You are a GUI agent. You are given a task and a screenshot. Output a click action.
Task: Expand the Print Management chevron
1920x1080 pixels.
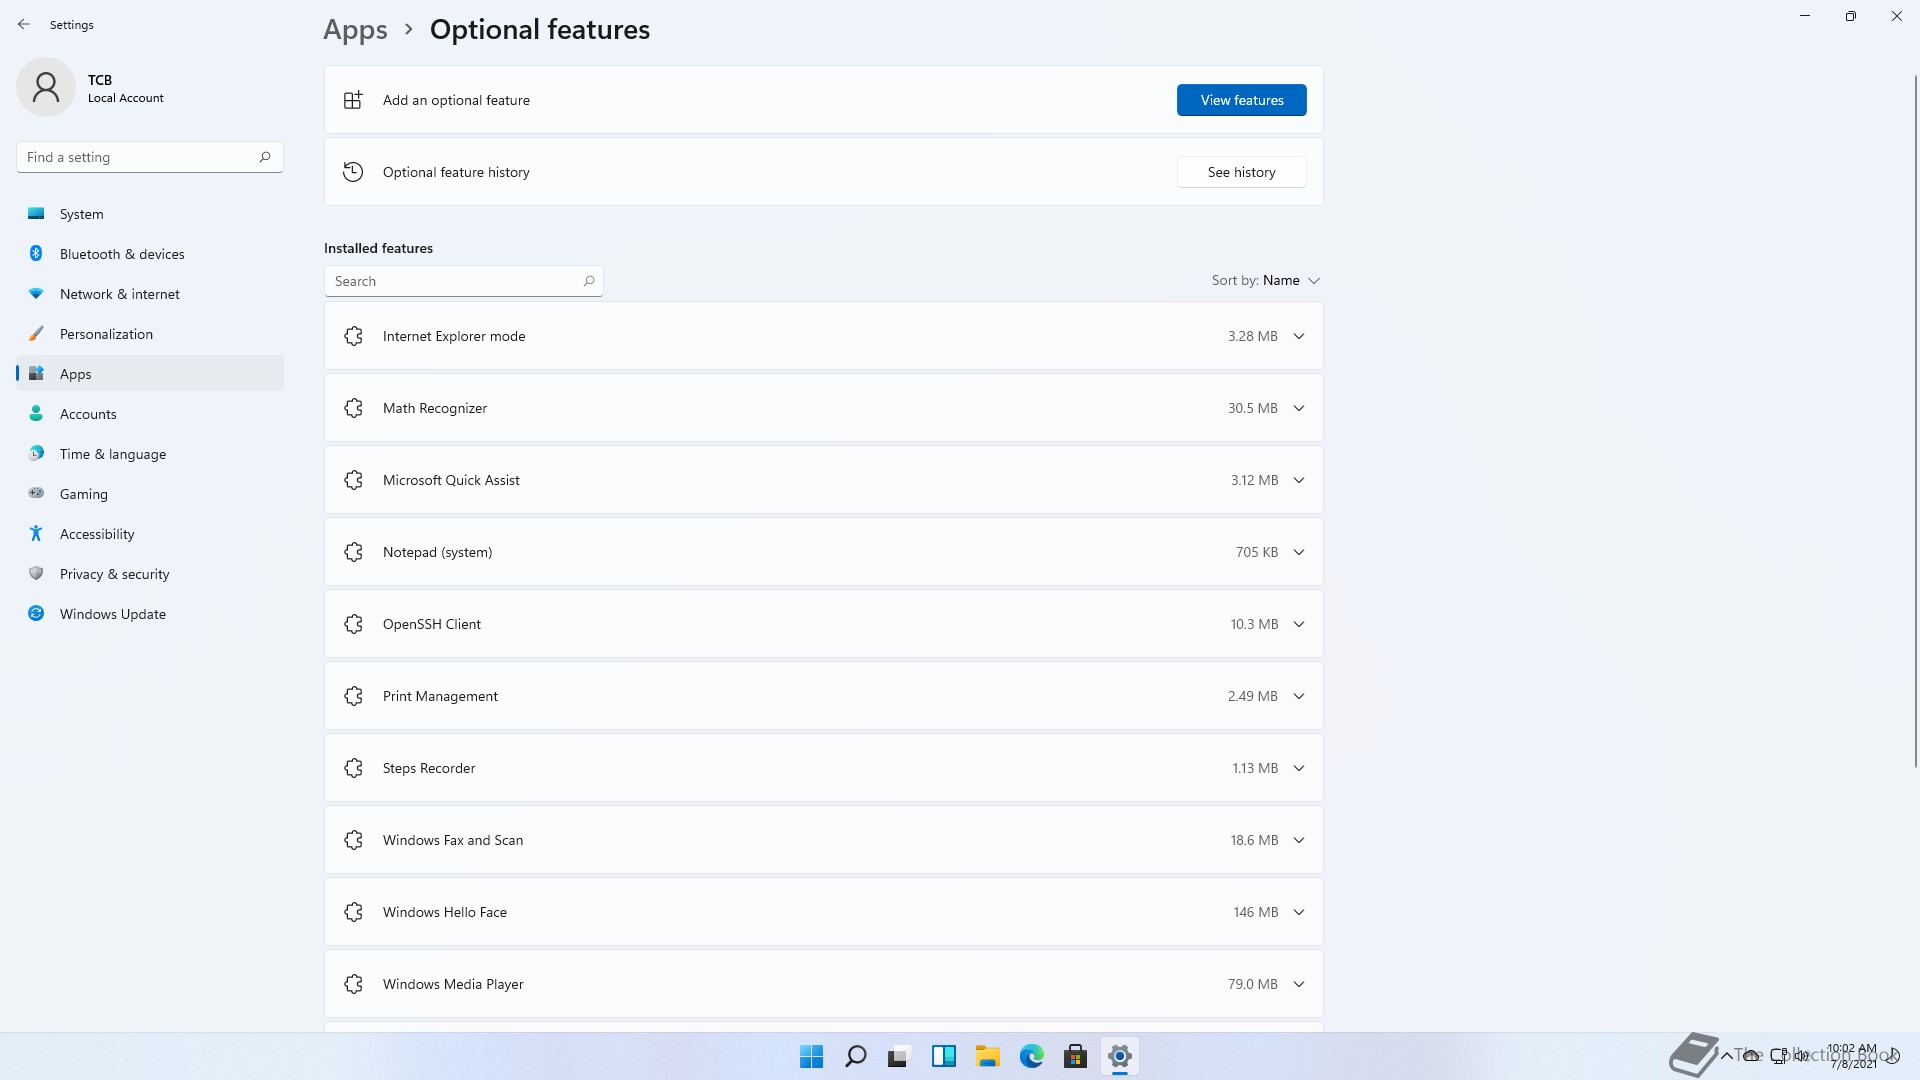coord(1299,696)
